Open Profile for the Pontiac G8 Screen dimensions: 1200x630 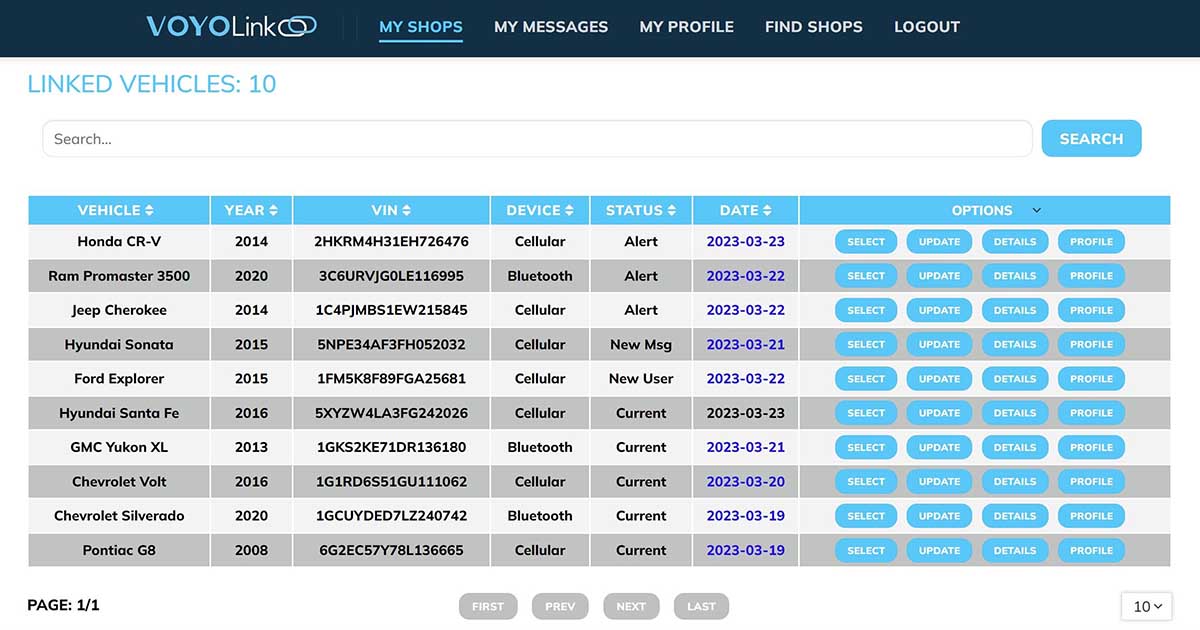click(1091, 550)
